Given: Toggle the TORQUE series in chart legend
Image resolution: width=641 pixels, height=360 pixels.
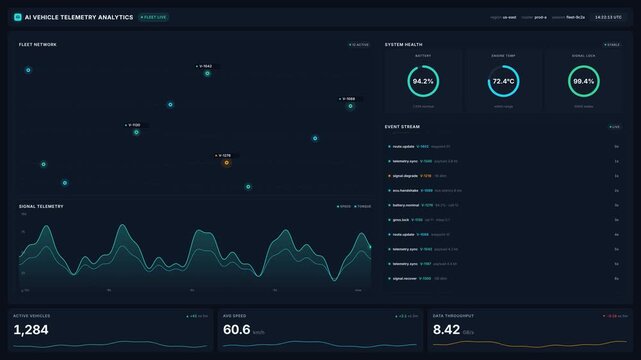Looking at the screenshot, I should [363, 206].
